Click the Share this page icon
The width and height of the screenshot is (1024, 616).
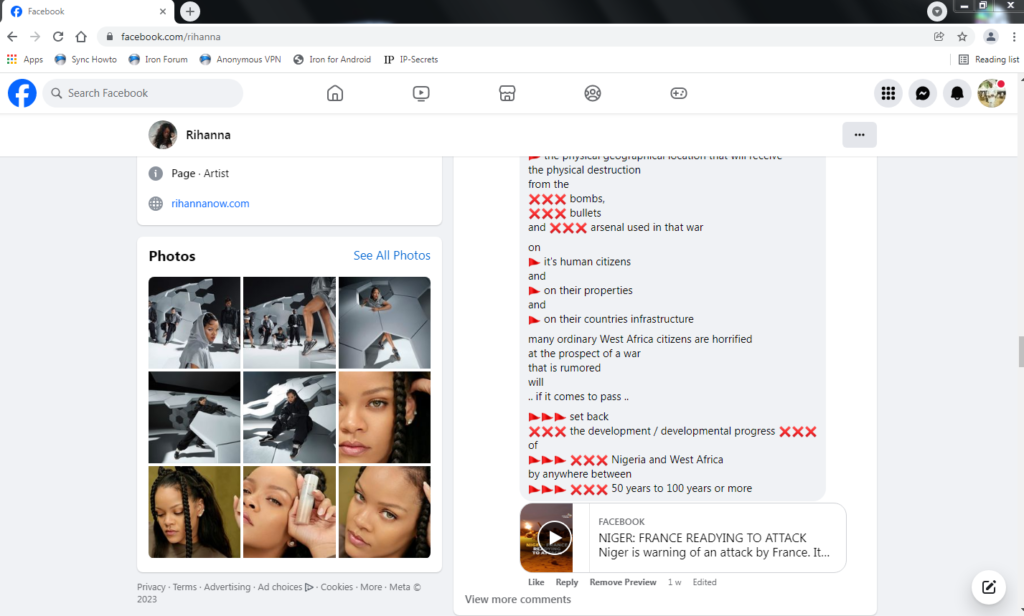tap(939, 37)
